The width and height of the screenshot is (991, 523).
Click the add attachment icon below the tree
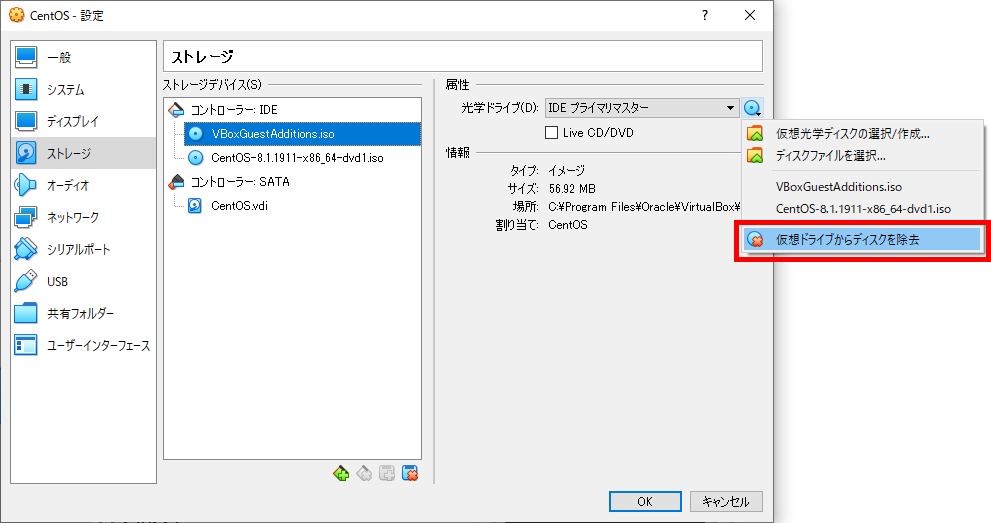click(387, 473)
